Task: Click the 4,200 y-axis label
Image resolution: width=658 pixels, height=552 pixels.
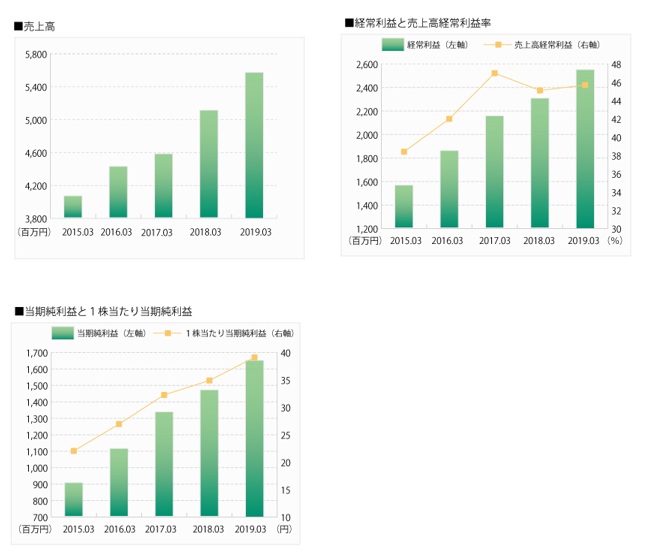Action: pyautogui.click(x=36, y=186)
